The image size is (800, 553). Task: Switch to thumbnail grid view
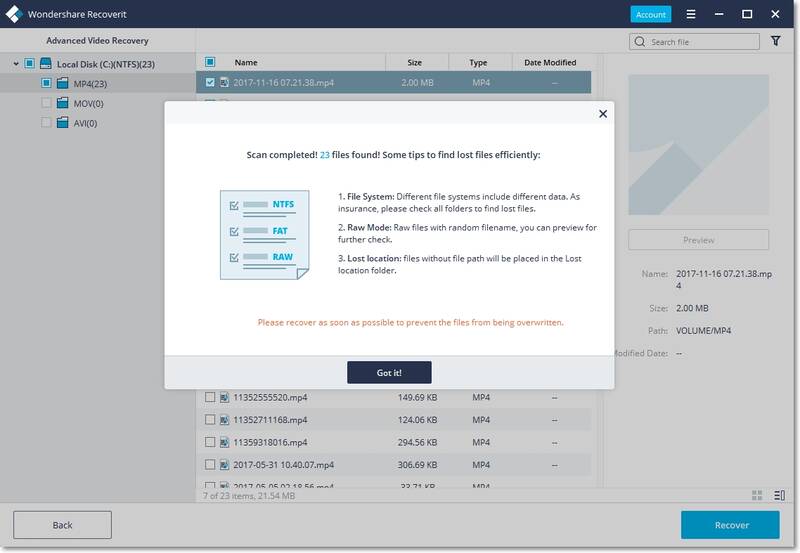tap(756, 495)
